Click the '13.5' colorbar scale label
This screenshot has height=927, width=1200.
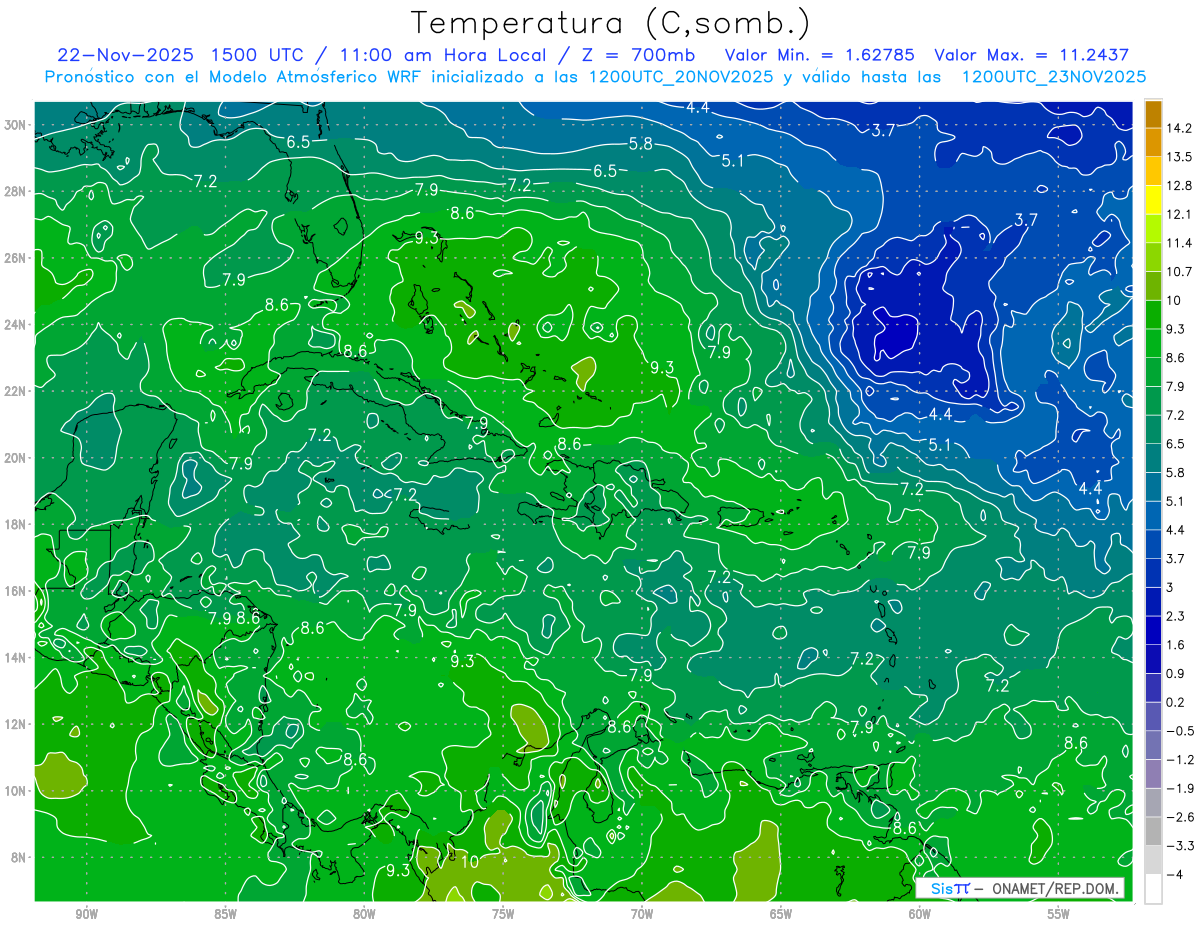pyautogui.click(x=1178, y=157)
